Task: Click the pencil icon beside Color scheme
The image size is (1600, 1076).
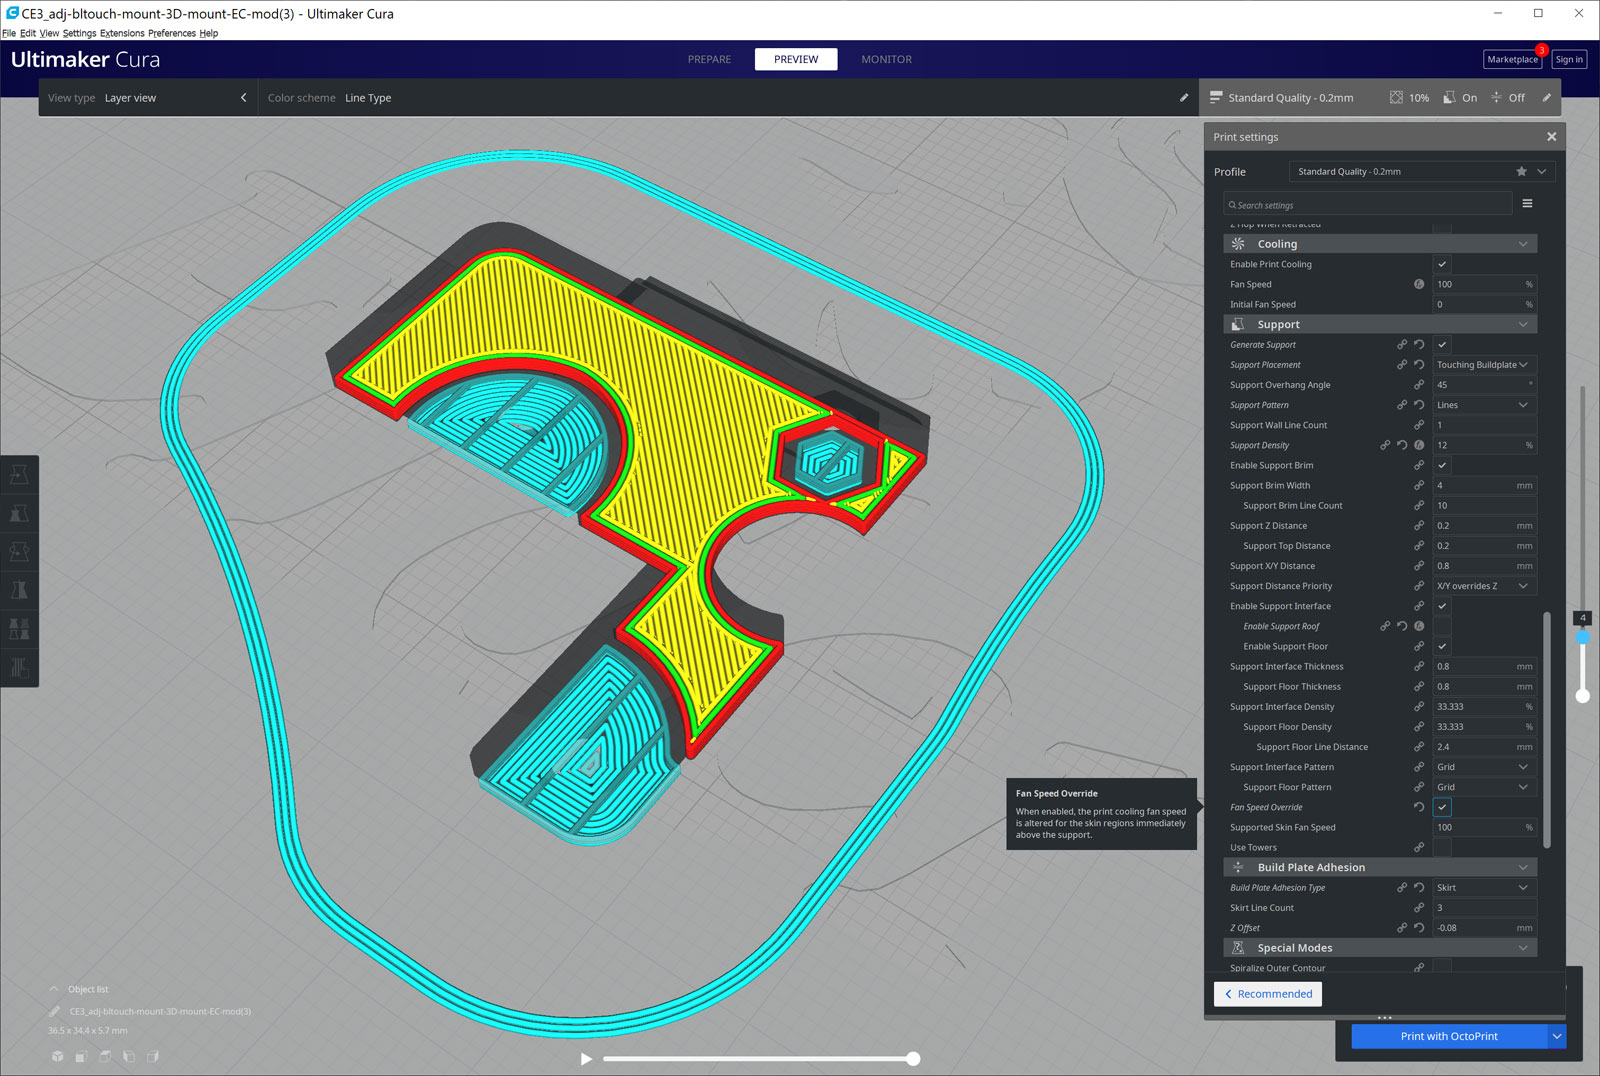Action: click(x=1184, y=98)
